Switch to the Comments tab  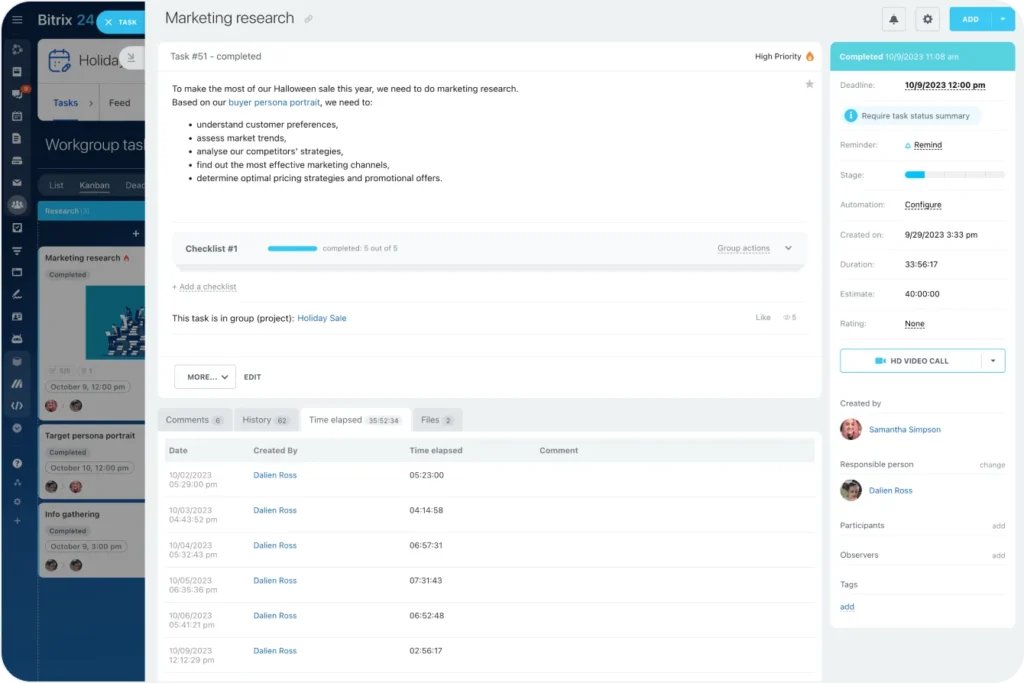click(194, 420)
